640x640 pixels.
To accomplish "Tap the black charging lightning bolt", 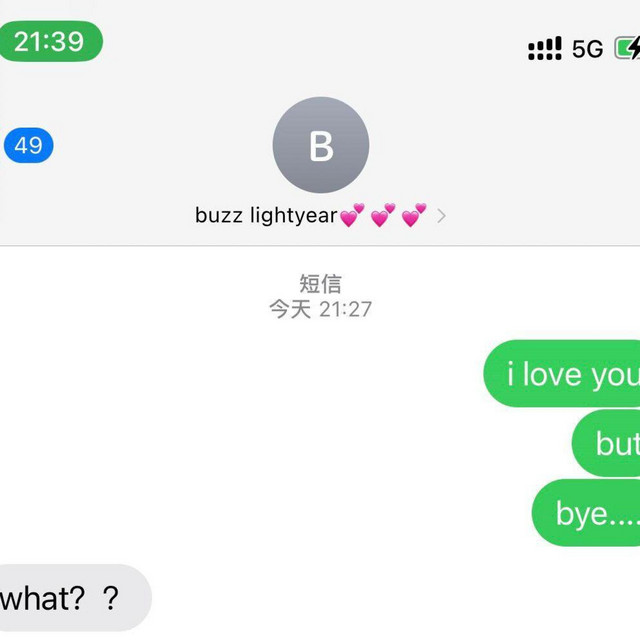I will coord(635,48).
